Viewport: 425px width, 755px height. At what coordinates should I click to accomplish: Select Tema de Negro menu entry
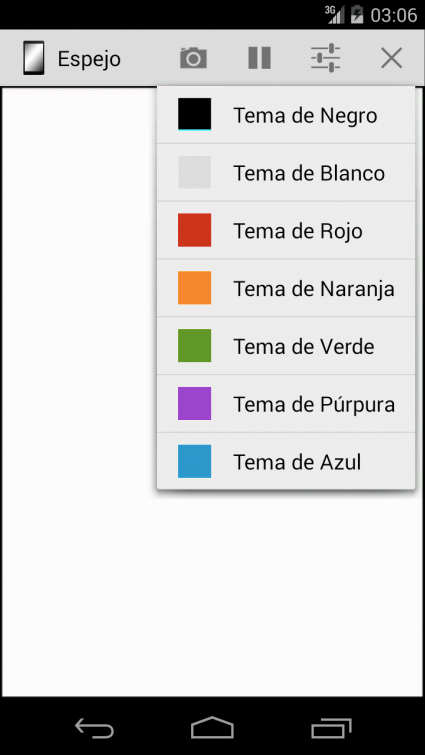coord(286,115)
